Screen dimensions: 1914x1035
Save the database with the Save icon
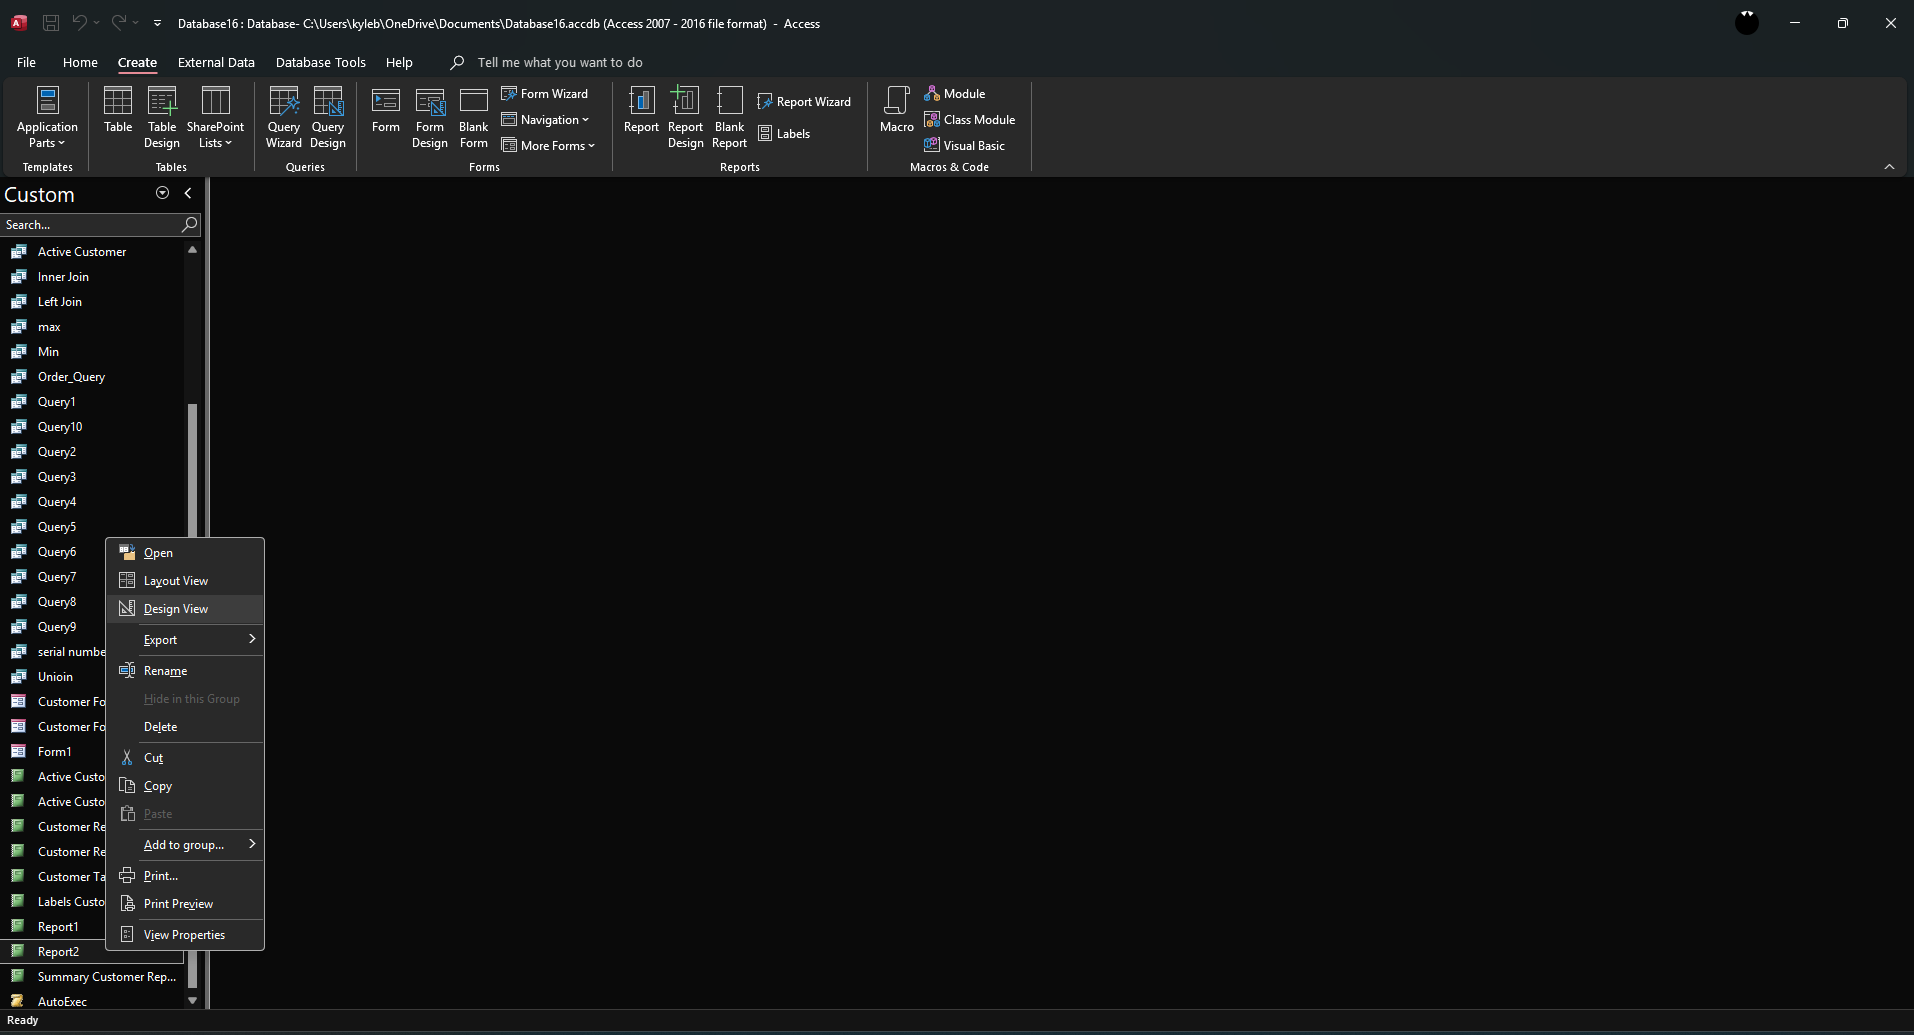click(x=51, y=23)
